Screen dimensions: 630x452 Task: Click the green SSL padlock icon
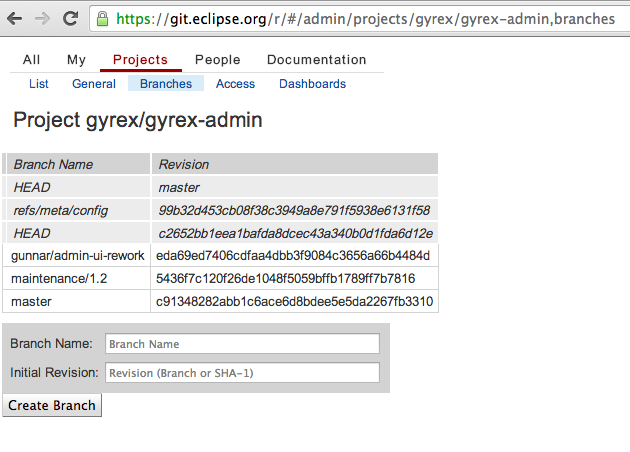point(102,19)
